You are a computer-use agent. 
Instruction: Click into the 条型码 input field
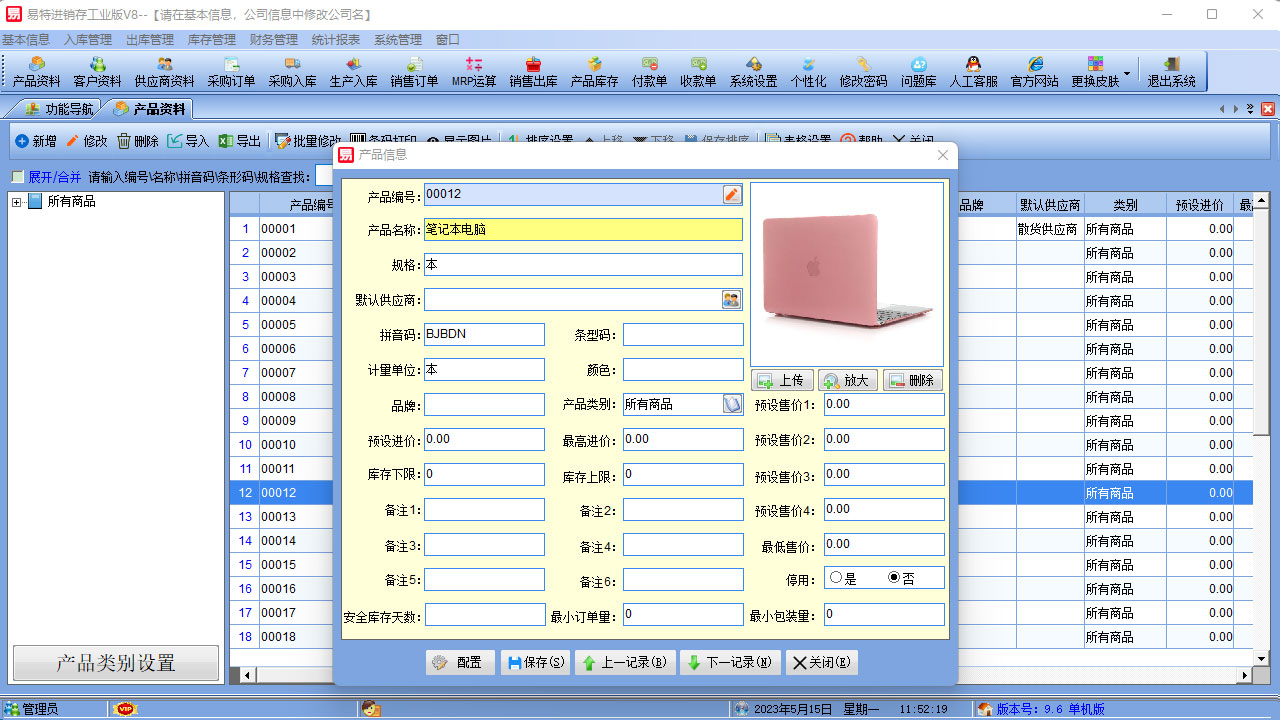[683, 334]
